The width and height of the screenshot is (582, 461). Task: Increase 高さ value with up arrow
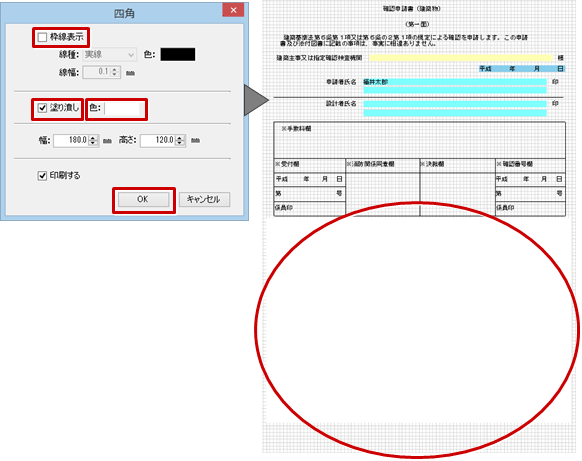pyautogui.click(x=180, y=138)
